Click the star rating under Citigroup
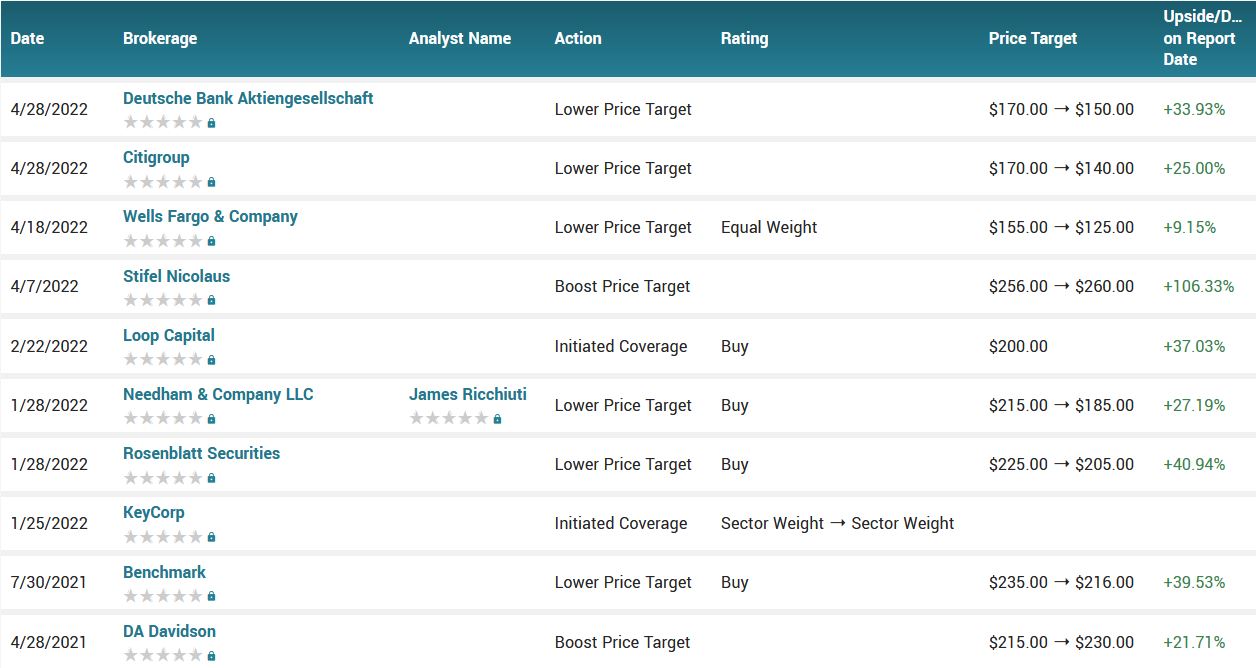 click(x=163, y=181)
